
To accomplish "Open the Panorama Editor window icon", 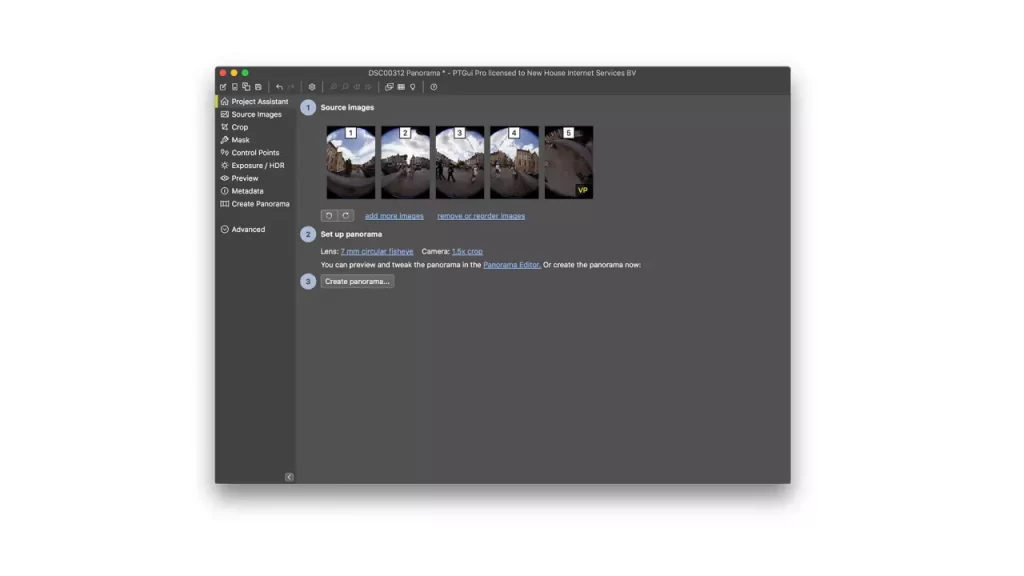I will point(389,87).
